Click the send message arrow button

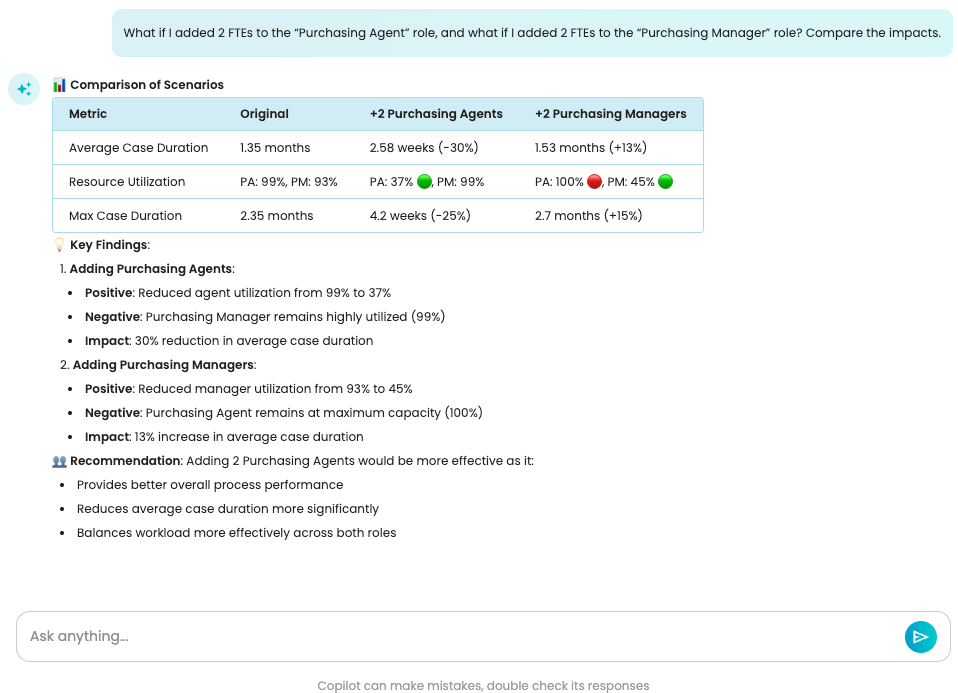coord(920,637)
